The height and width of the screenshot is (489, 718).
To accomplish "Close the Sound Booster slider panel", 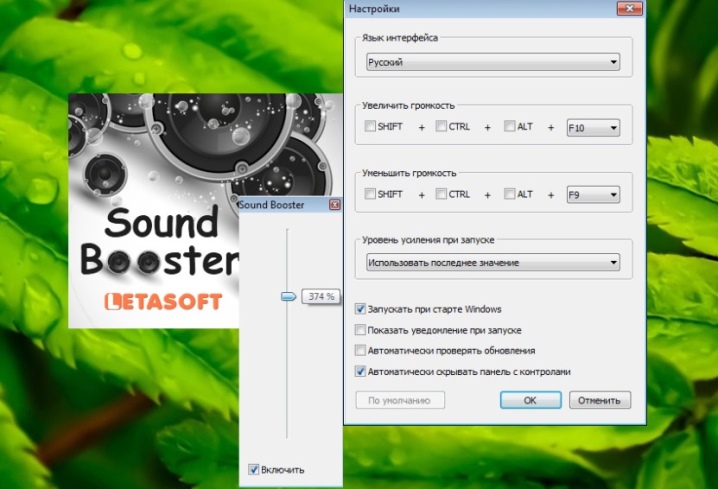I will [x=335, y=205].
